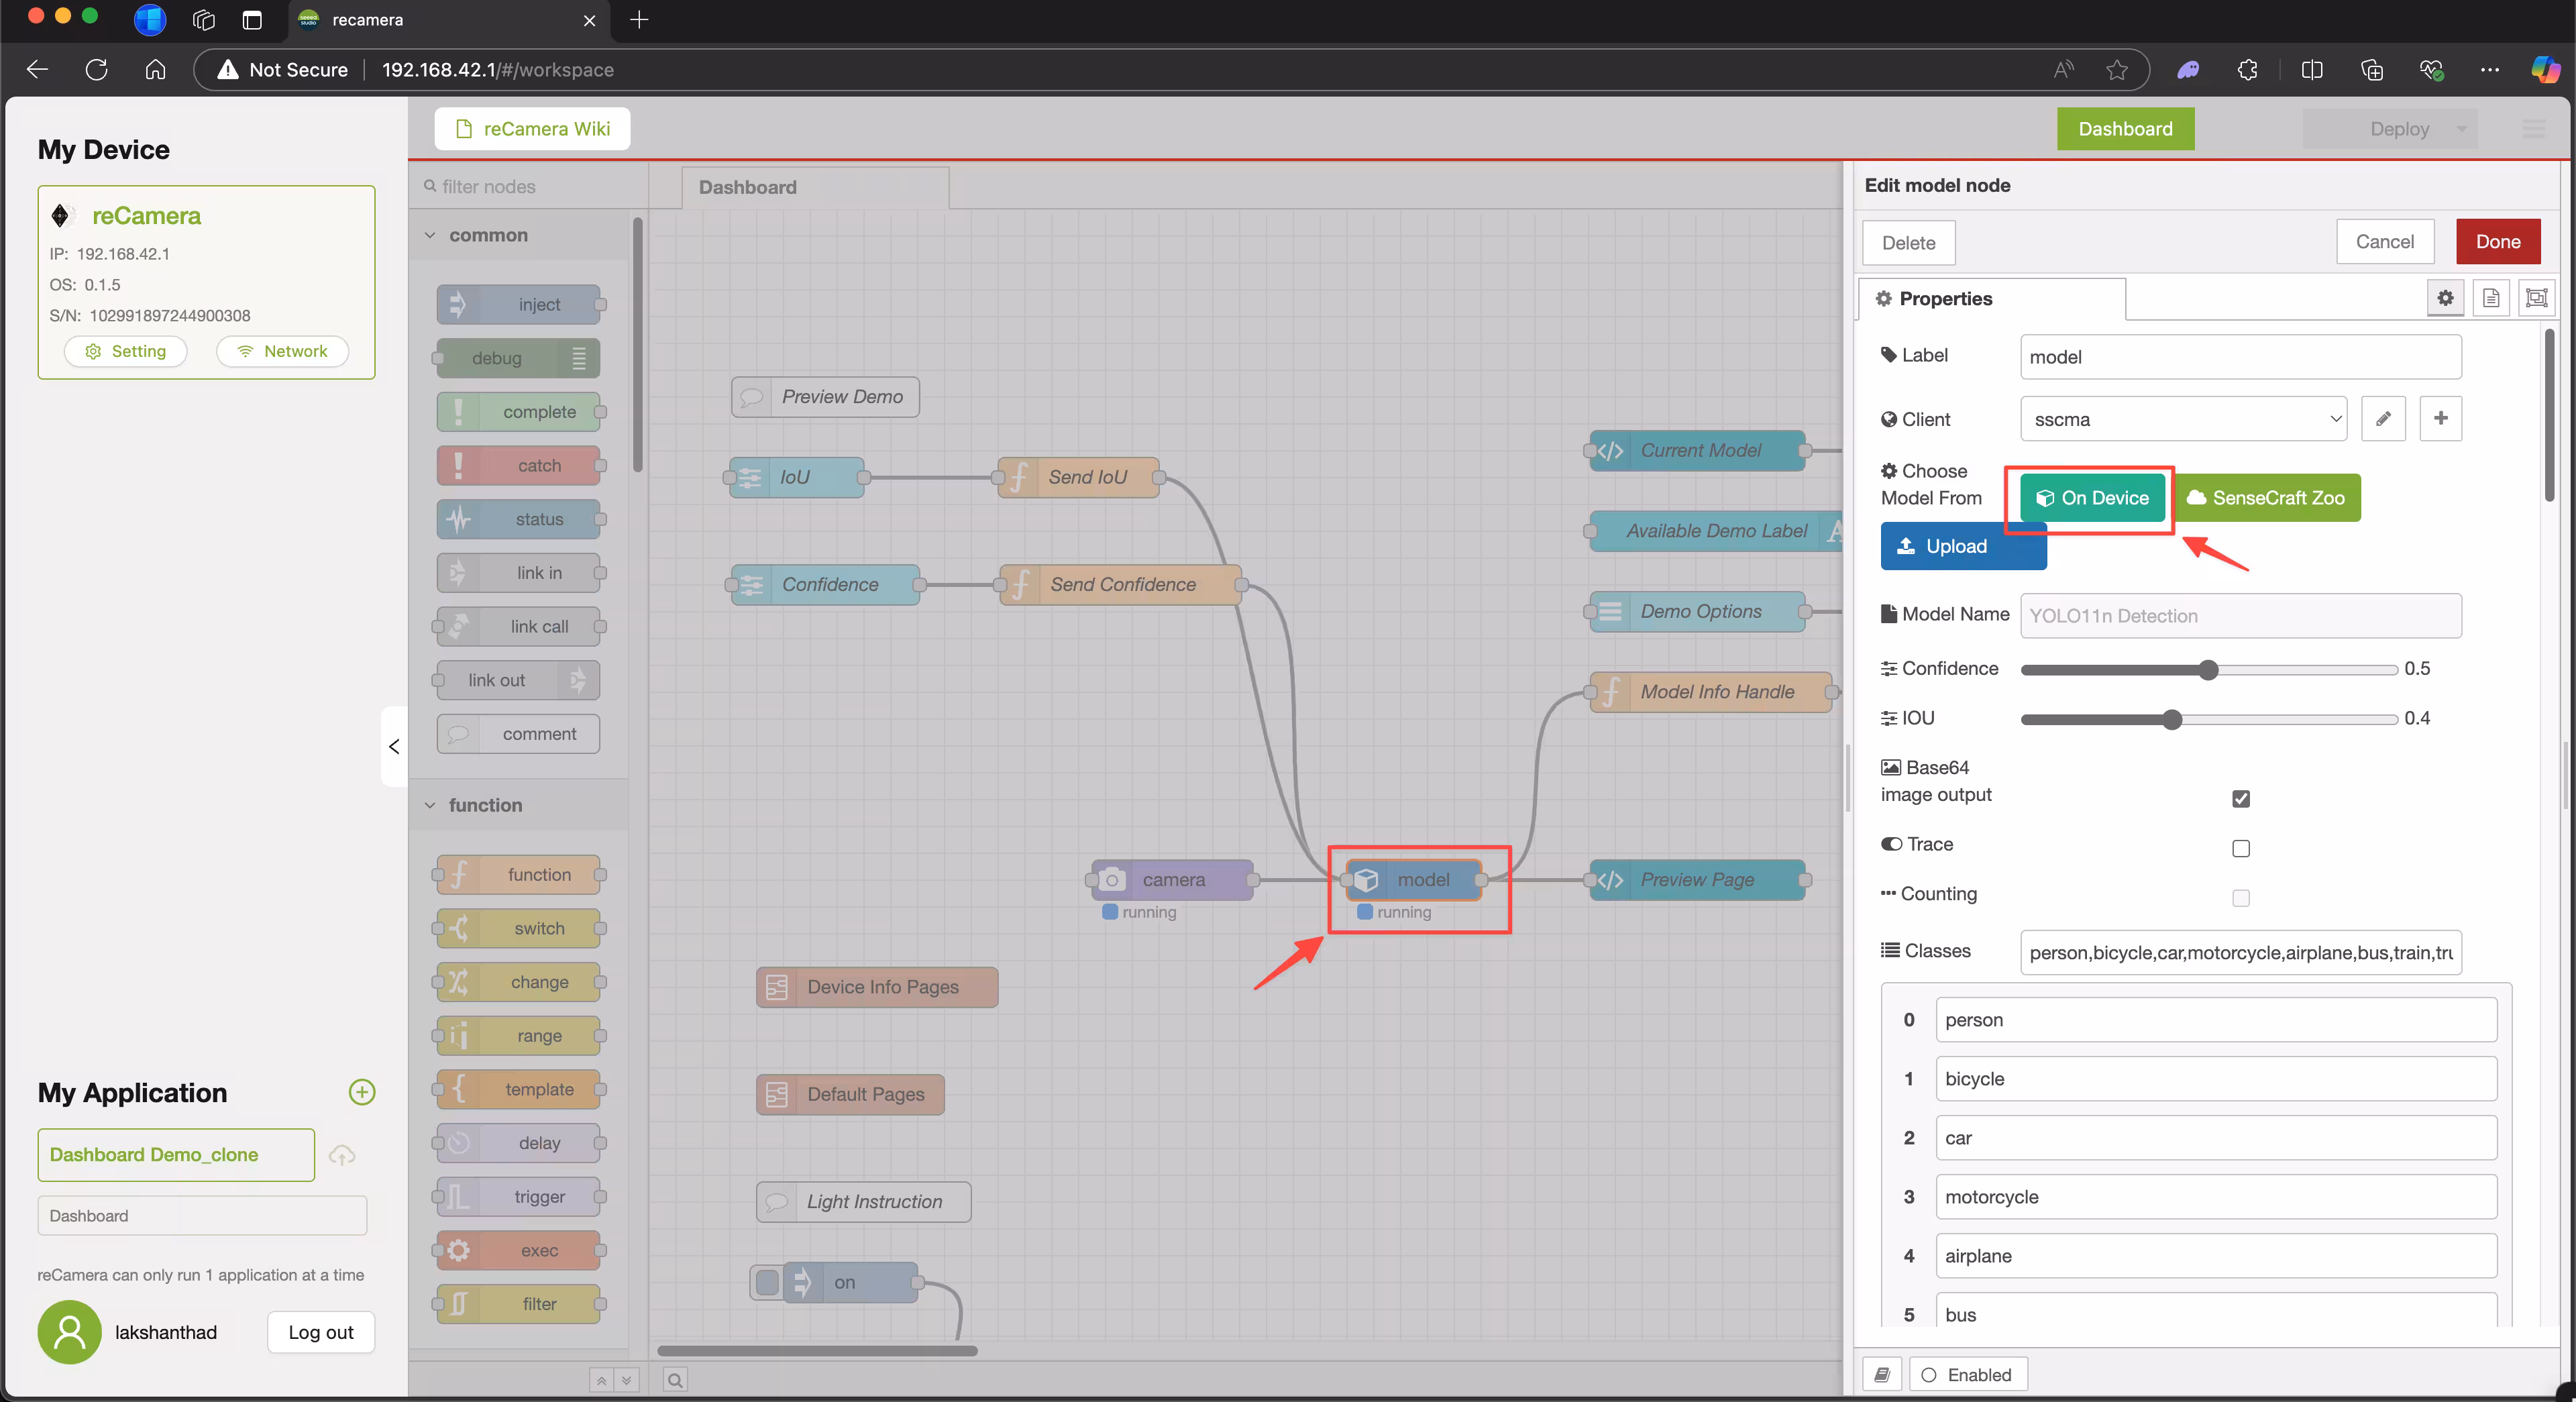Screen dimensions: 2576x1402
Task: Click the add application plus icon
Action: coord(362,1092)
